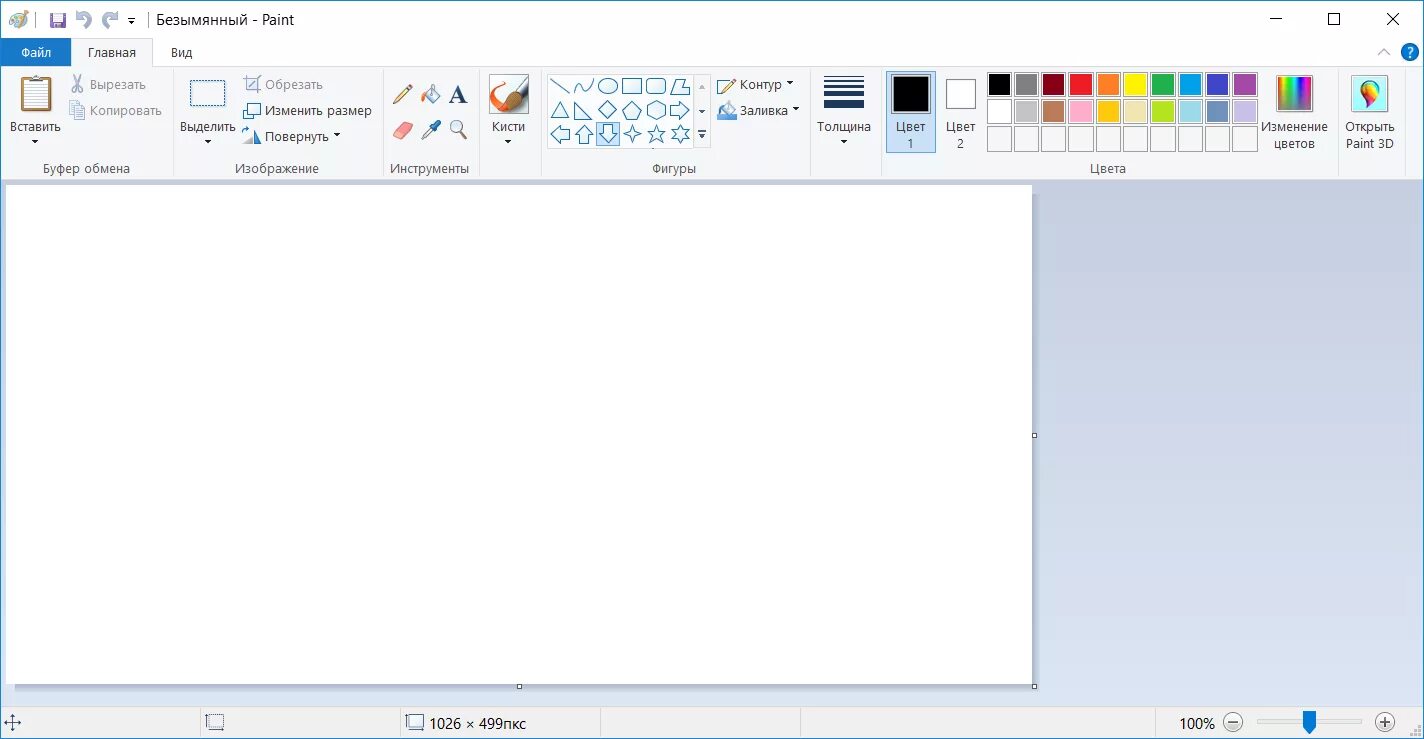
Task: Choose the Right triangle shape
Action: click(584, 110)
